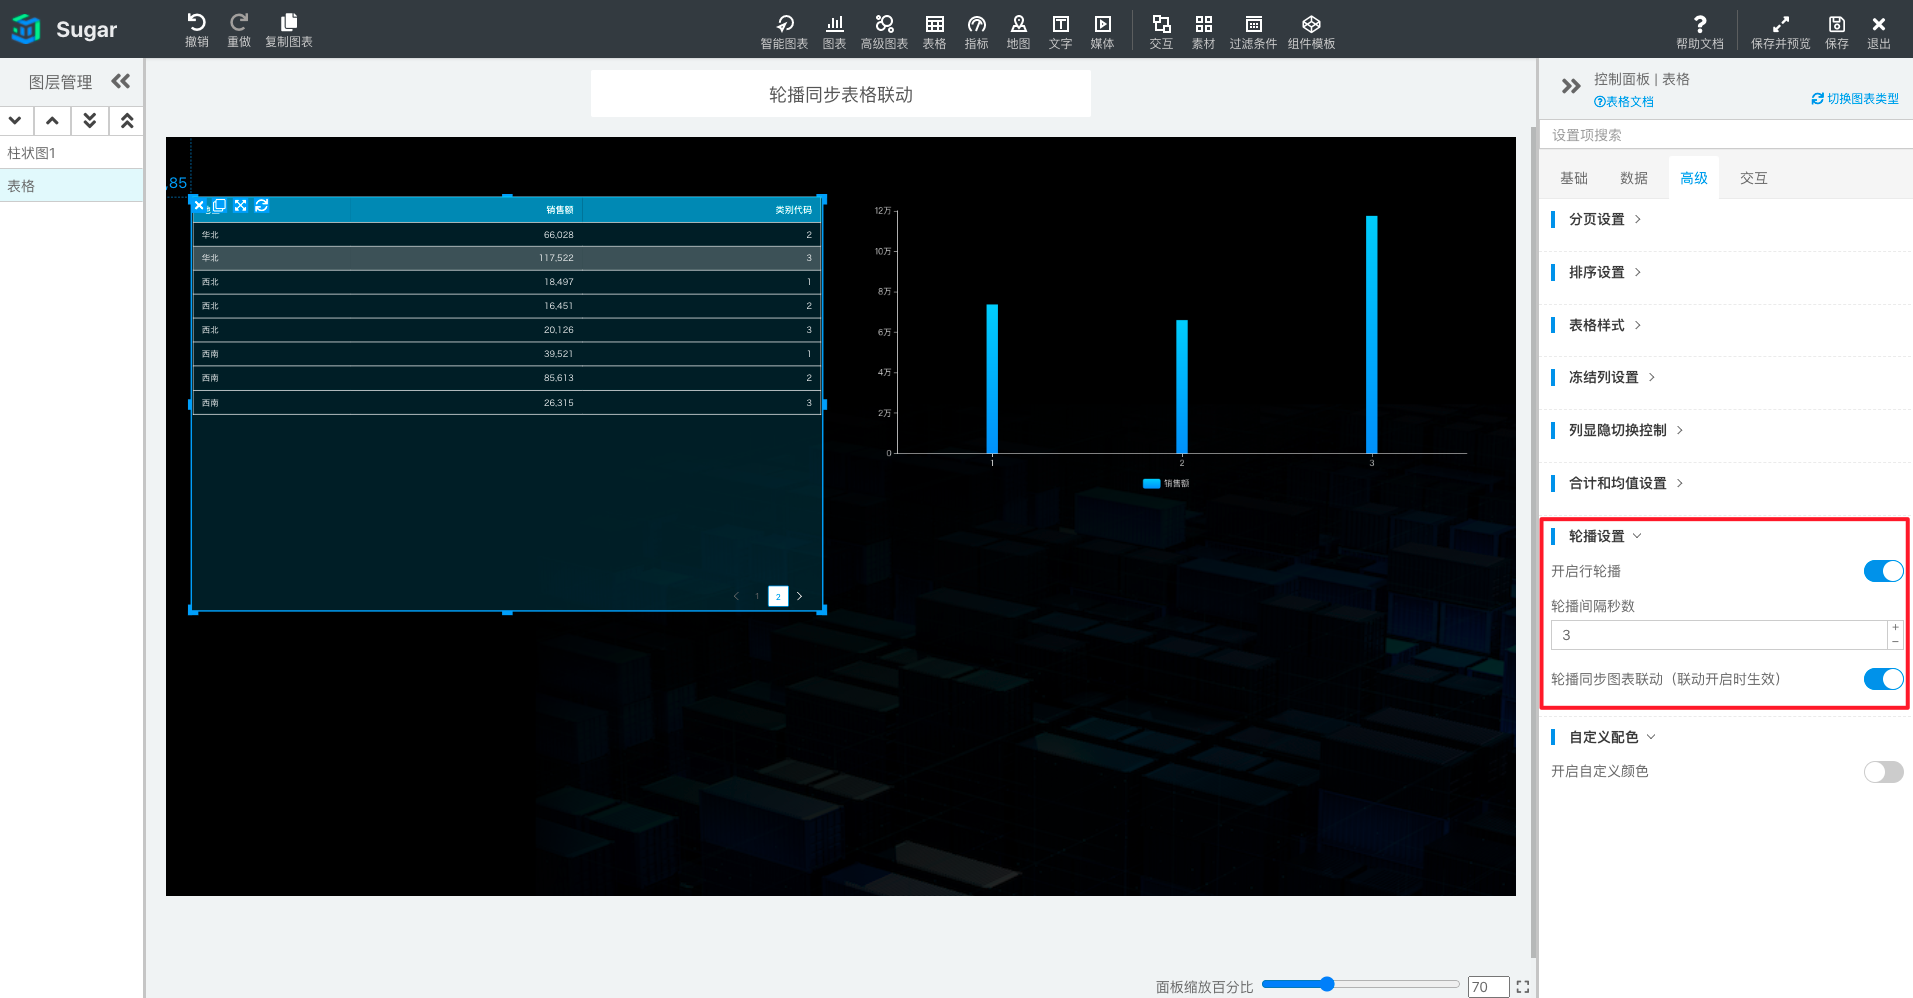Increase 轮播间隔秒数 with plus stepper
1913x998 pixels.
click(x=1895, y=628)
